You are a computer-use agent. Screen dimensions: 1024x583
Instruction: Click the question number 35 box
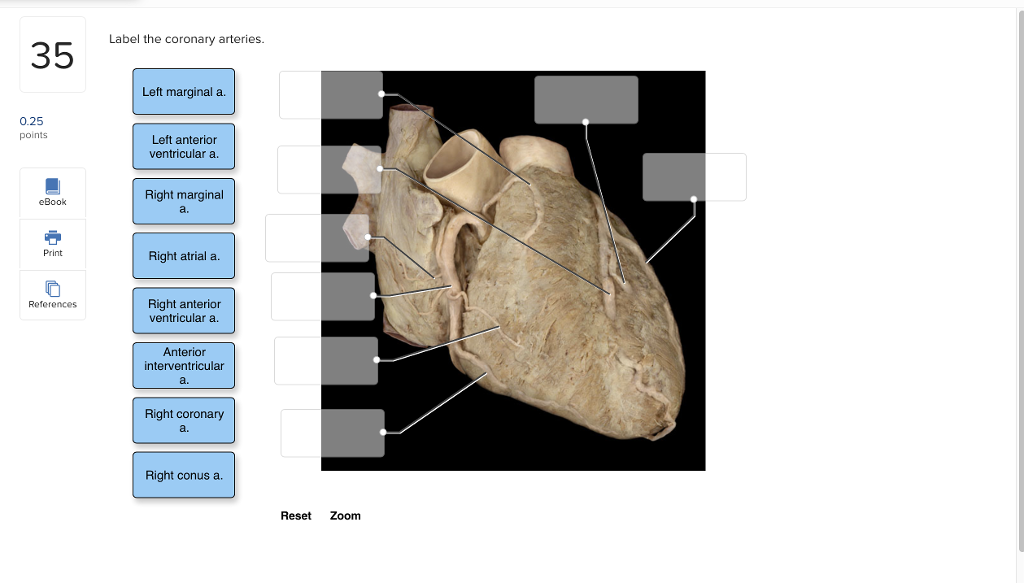coord(52,54)
